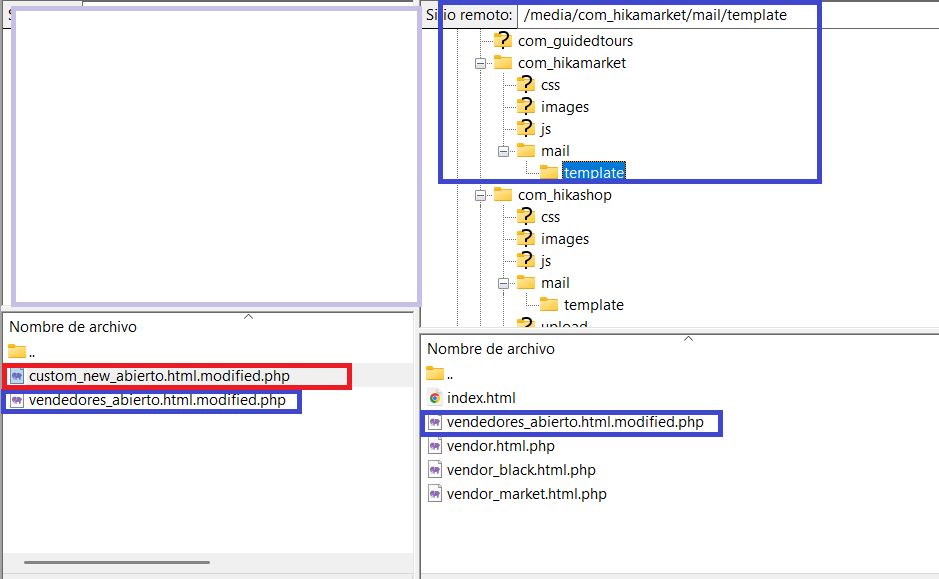
Task: Click folder icon of com_hikashop template
Action: pyautogui.click(x=549, y=304)
